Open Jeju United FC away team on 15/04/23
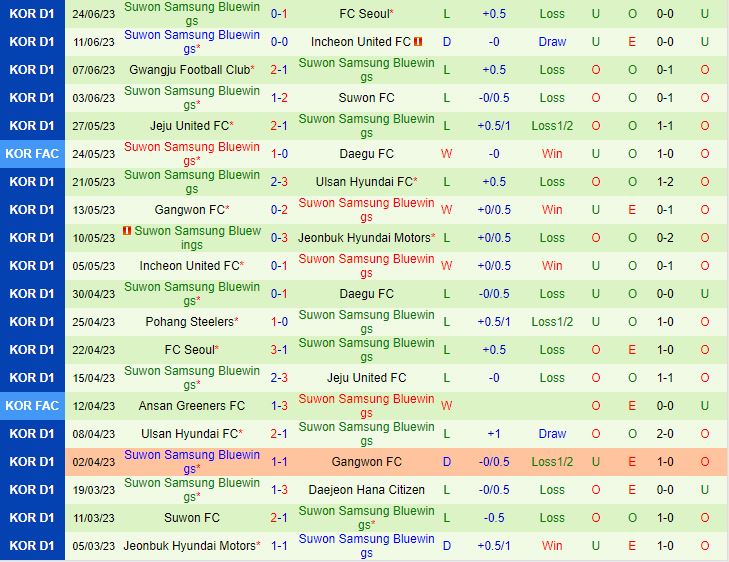Viewport: 729px width, 562px height. coord(366,377)
